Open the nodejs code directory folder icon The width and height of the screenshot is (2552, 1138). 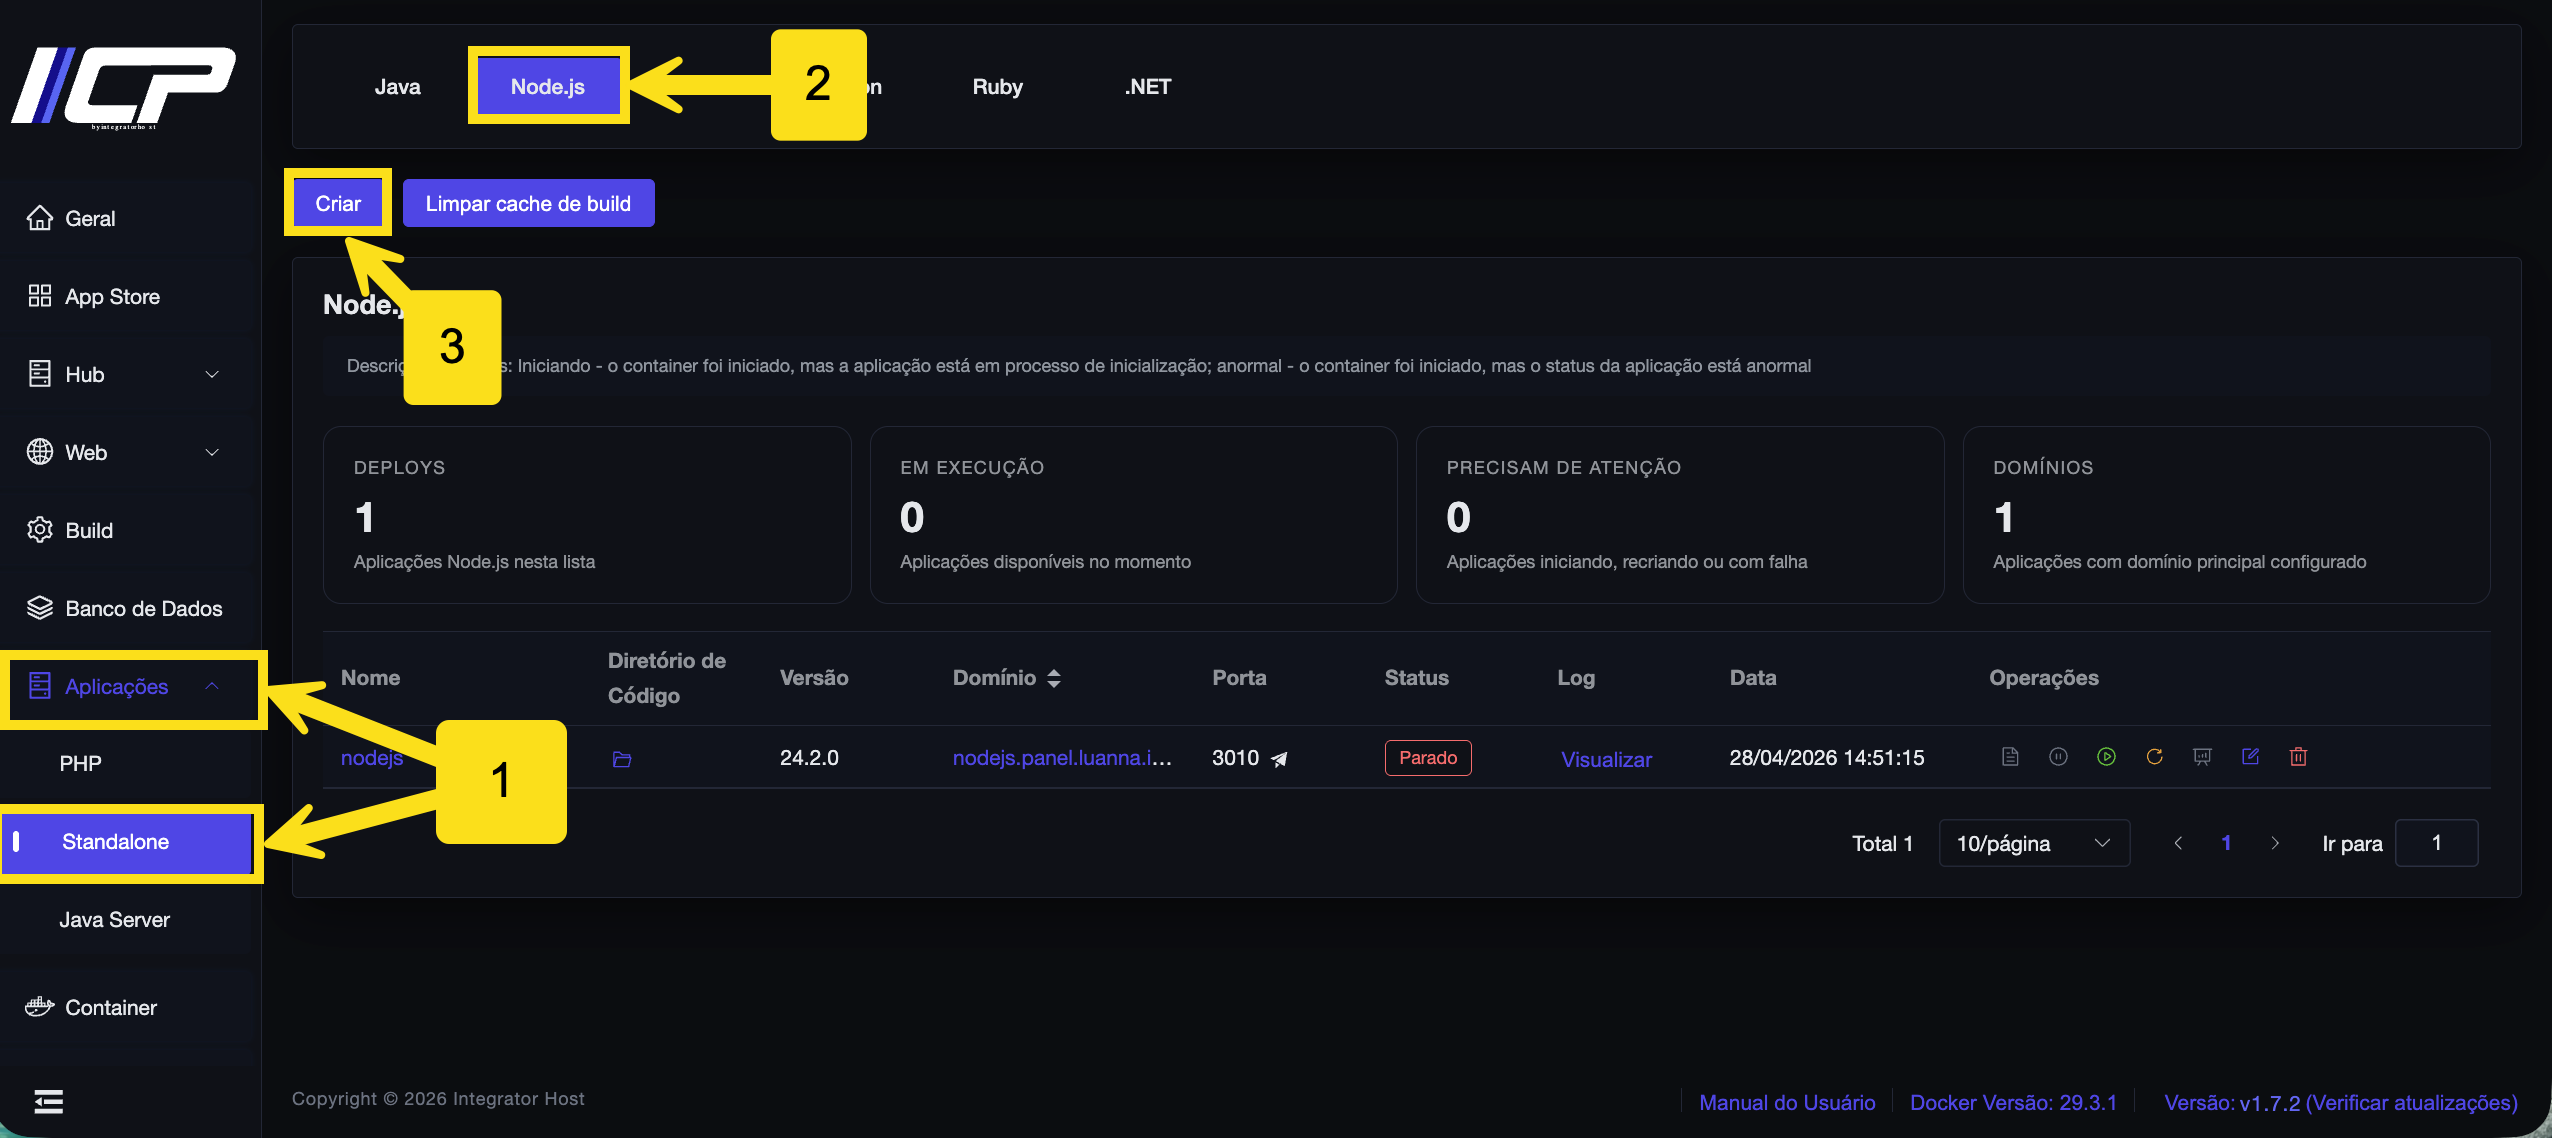coord(622,759)
